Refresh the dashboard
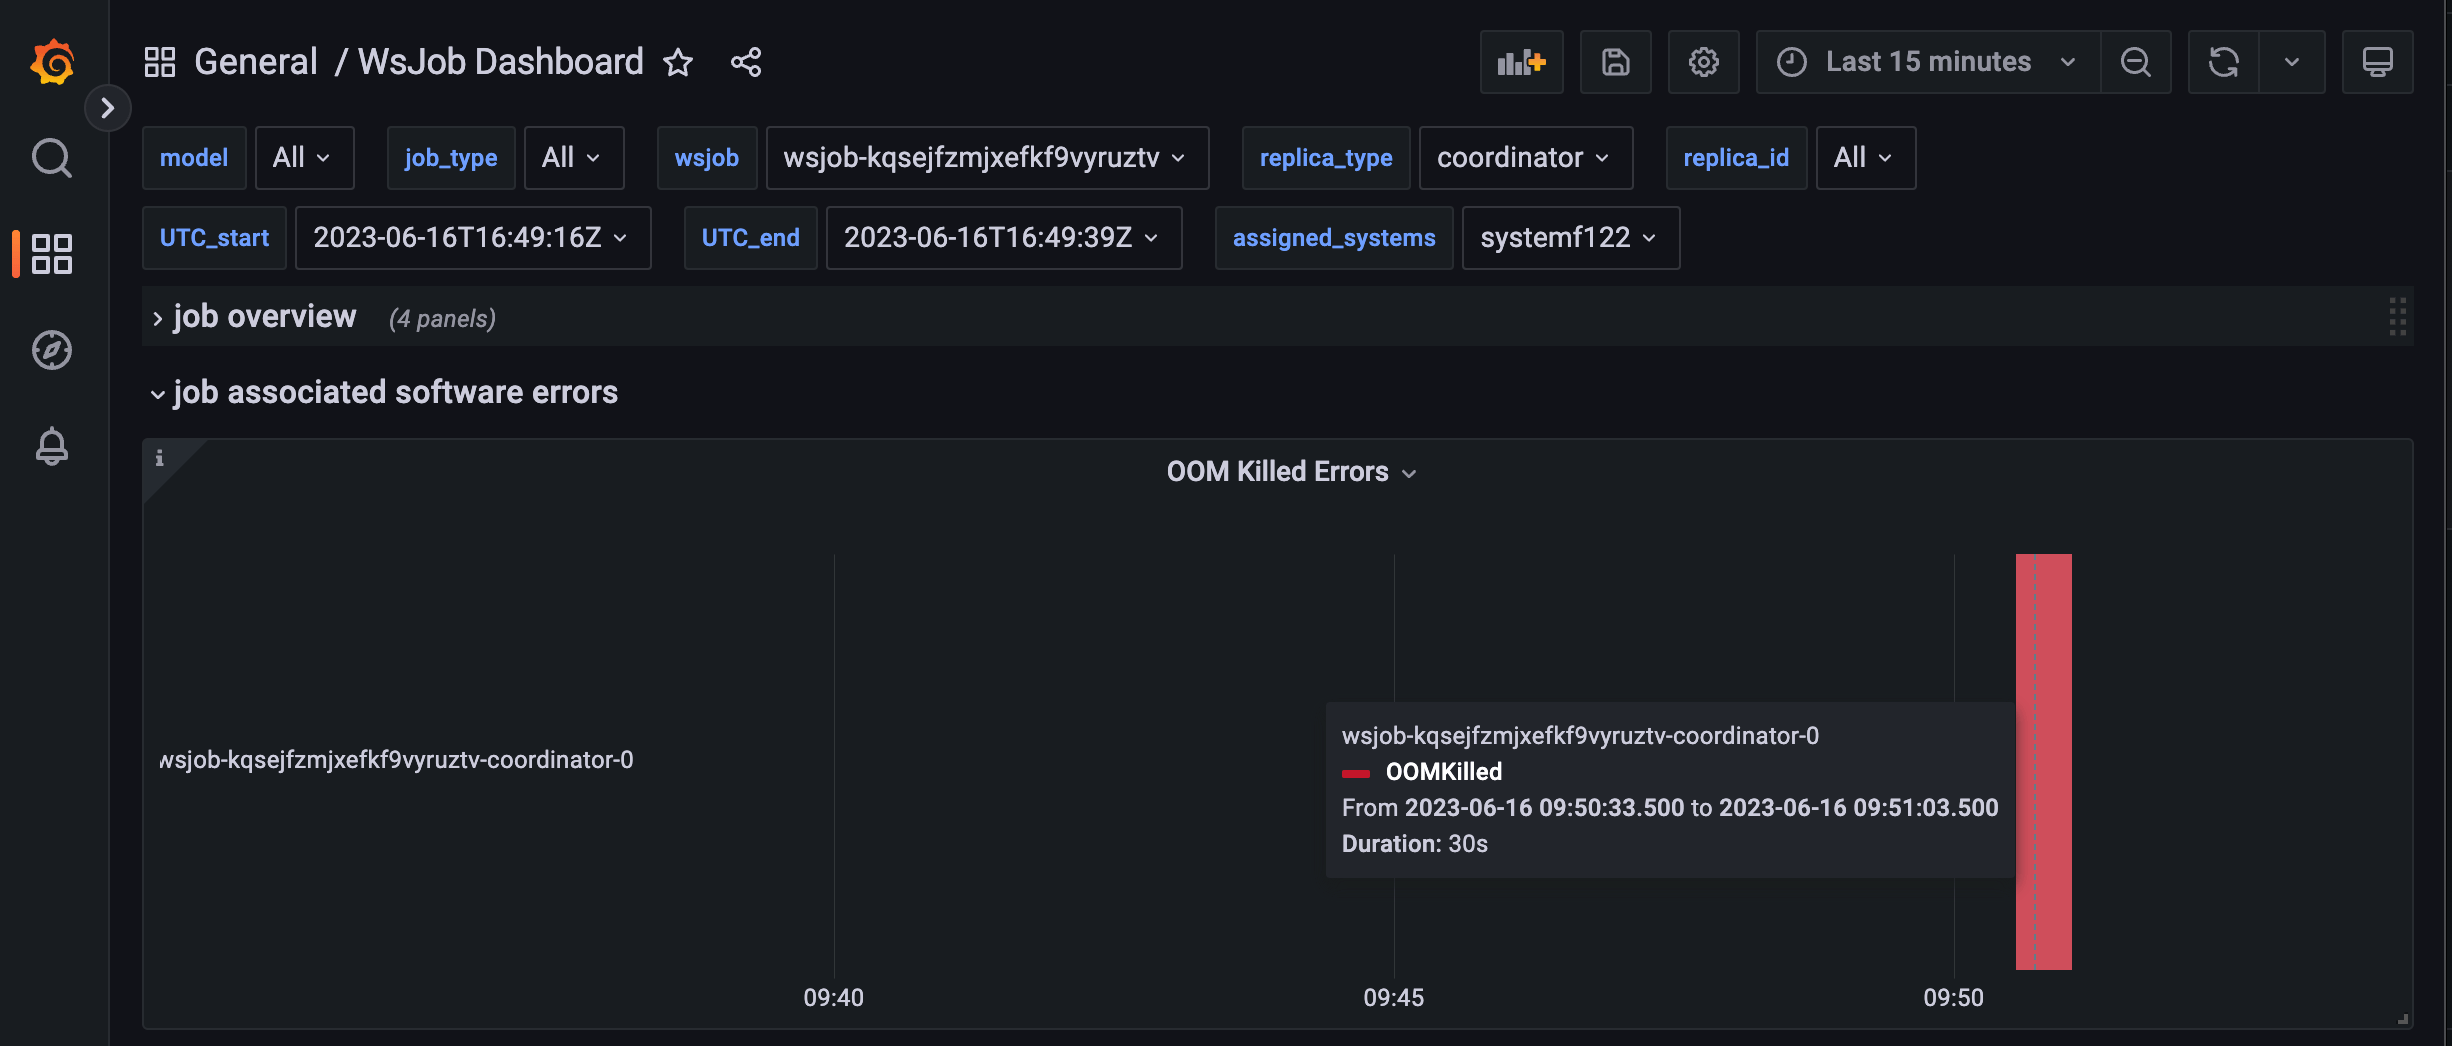Viewport: 2452px width, 1046px height. 2223,62
